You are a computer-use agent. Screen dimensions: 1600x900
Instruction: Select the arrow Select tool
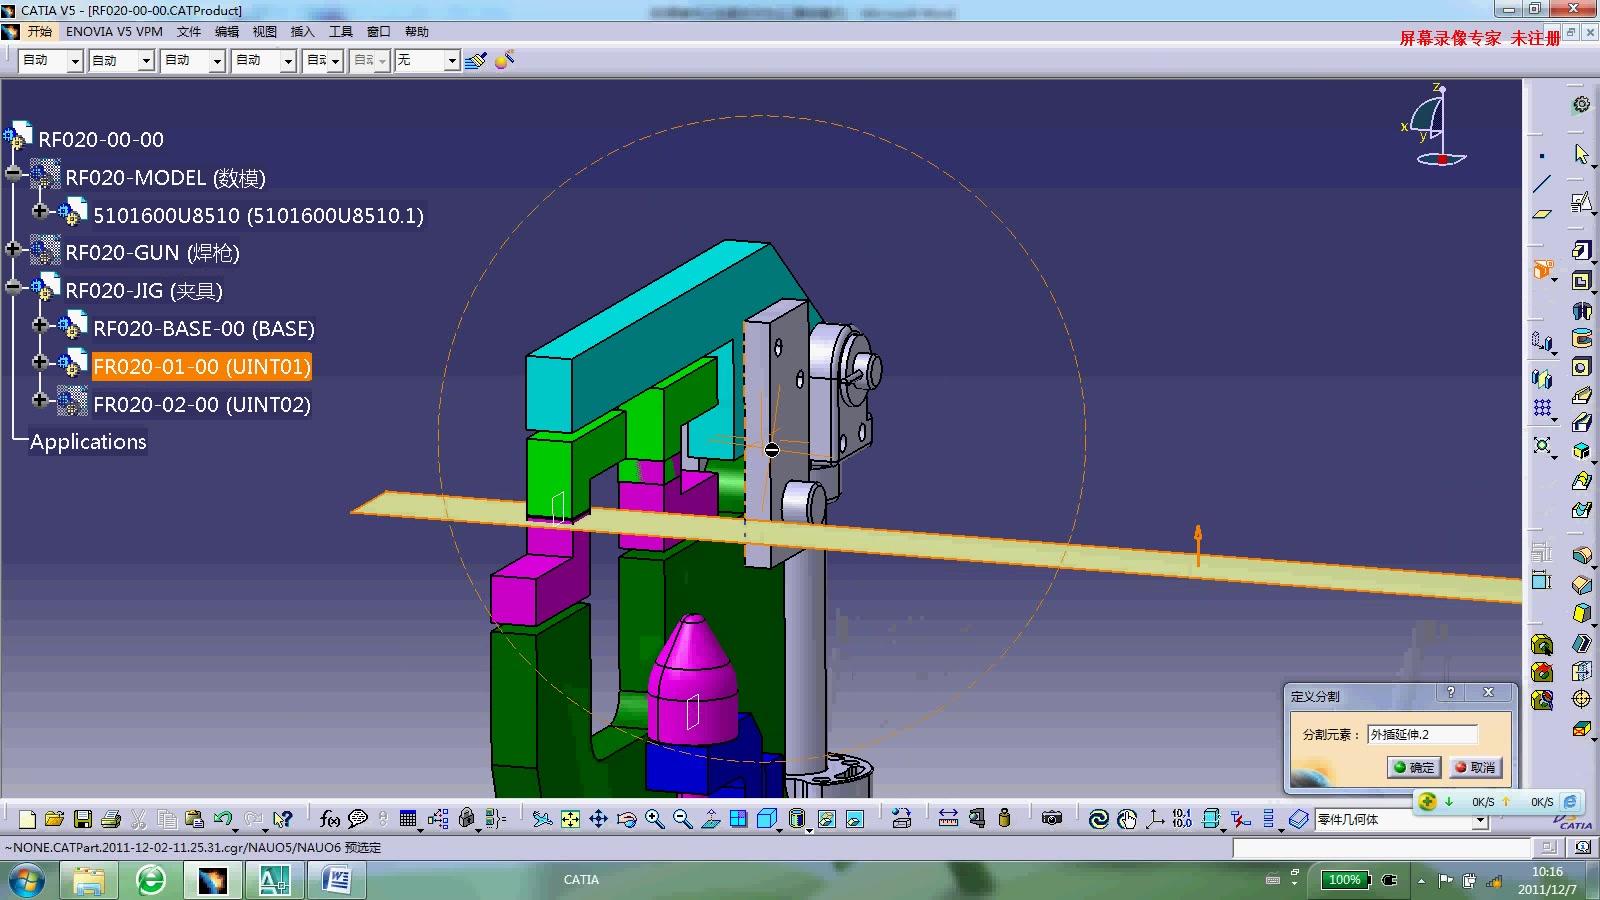tap(1581, 154)
